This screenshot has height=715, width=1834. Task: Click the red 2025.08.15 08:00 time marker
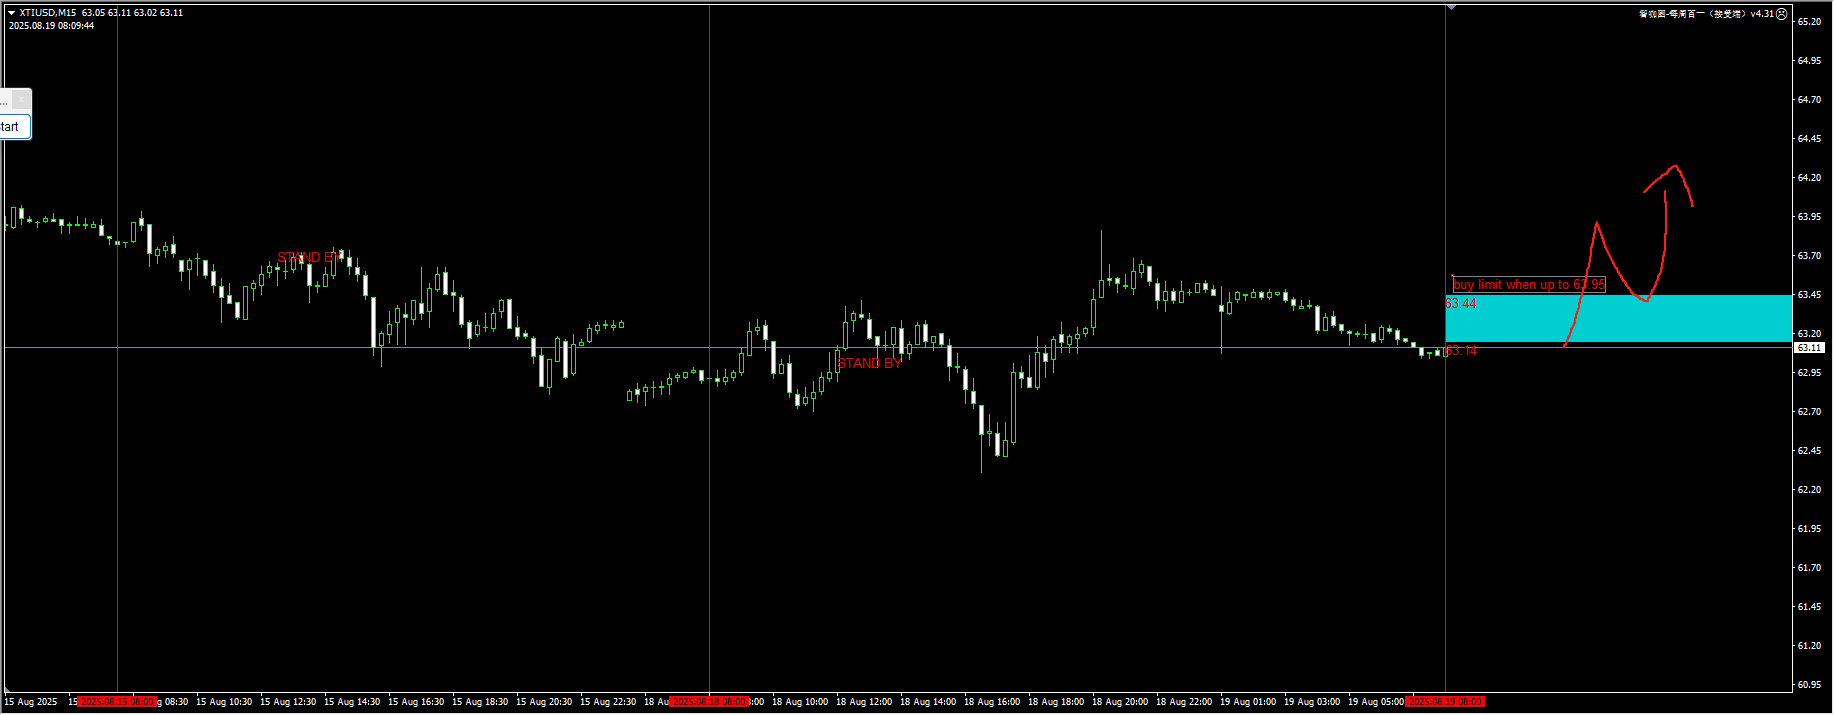117,702
